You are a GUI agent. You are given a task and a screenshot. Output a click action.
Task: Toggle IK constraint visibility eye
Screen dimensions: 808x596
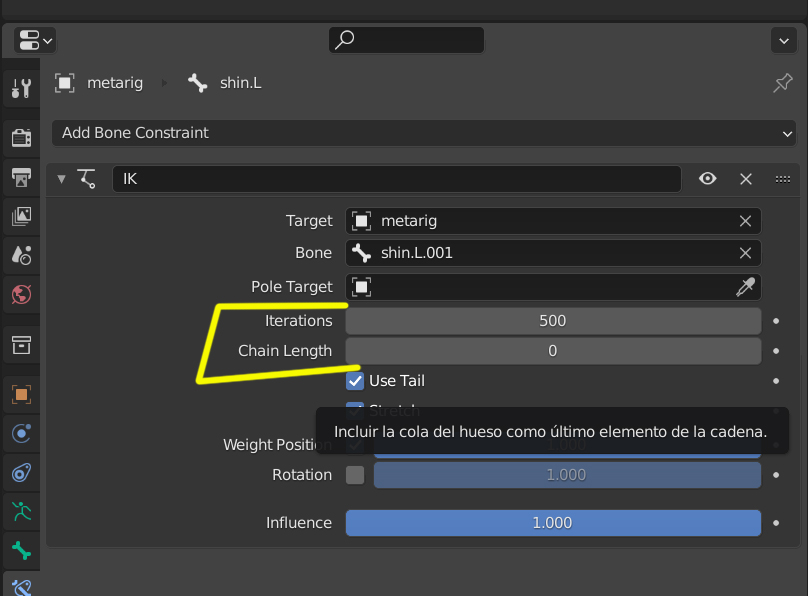click(x=708, y=179)
